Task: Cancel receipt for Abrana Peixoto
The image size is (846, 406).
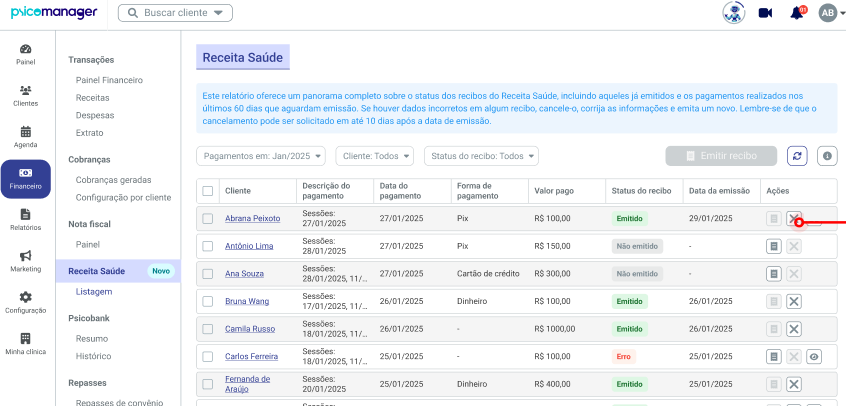Action: click(793, 219)
